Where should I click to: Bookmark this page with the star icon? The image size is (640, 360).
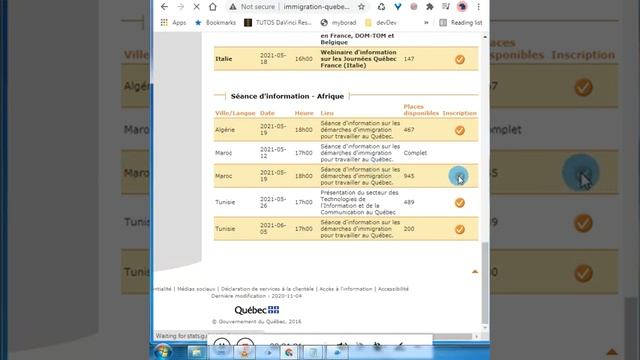pyautogui.click(x=361, y=7)
